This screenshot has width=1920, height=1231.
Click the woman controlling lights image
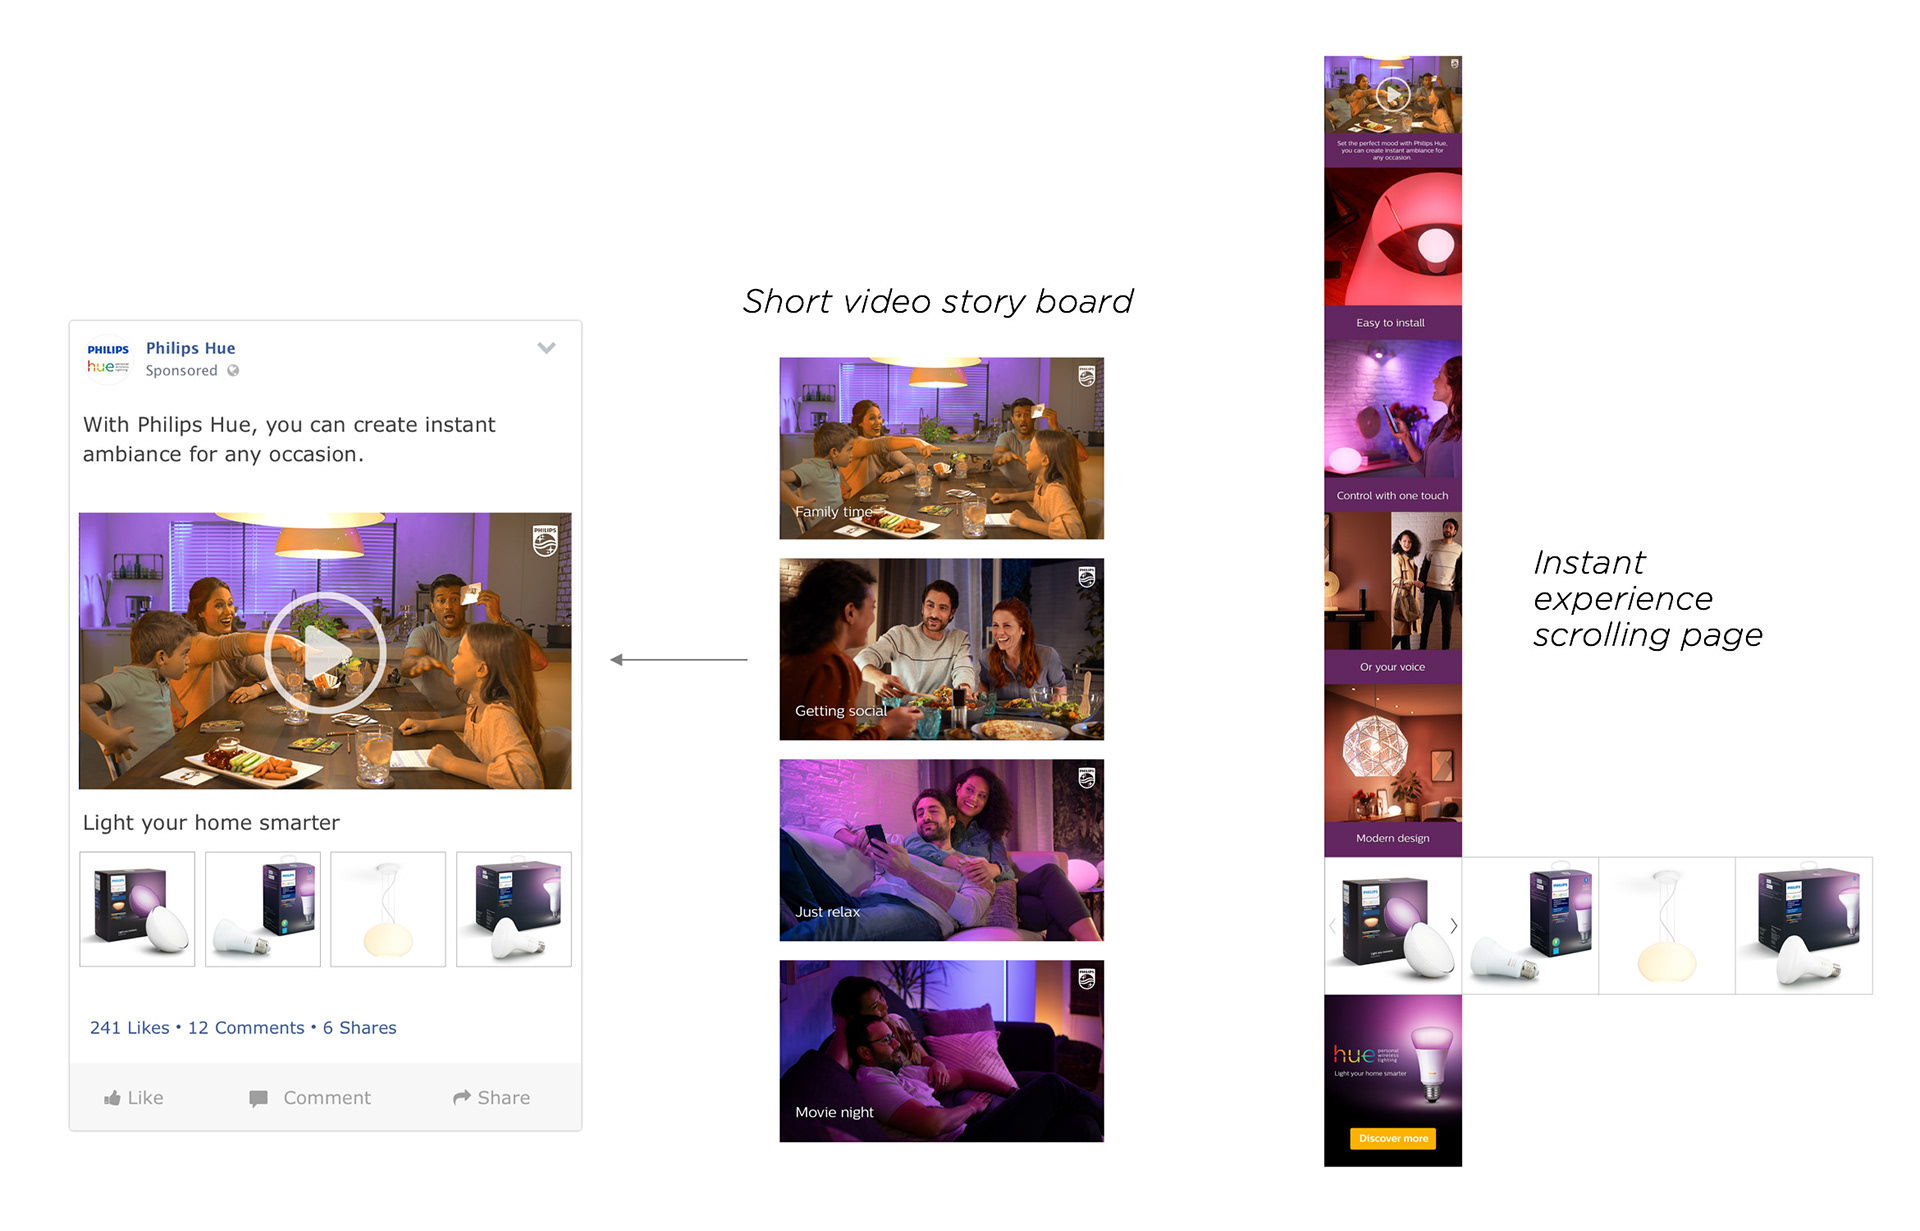coord(1393,408)
